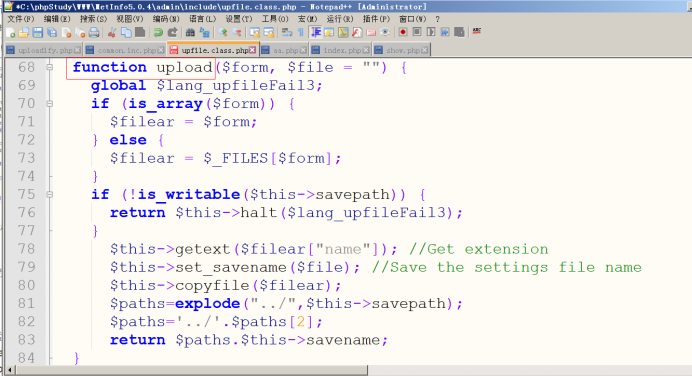692x376 pixels.
Task: Paste from clipboard via toolbar
Action: click(x=140, y=32)
